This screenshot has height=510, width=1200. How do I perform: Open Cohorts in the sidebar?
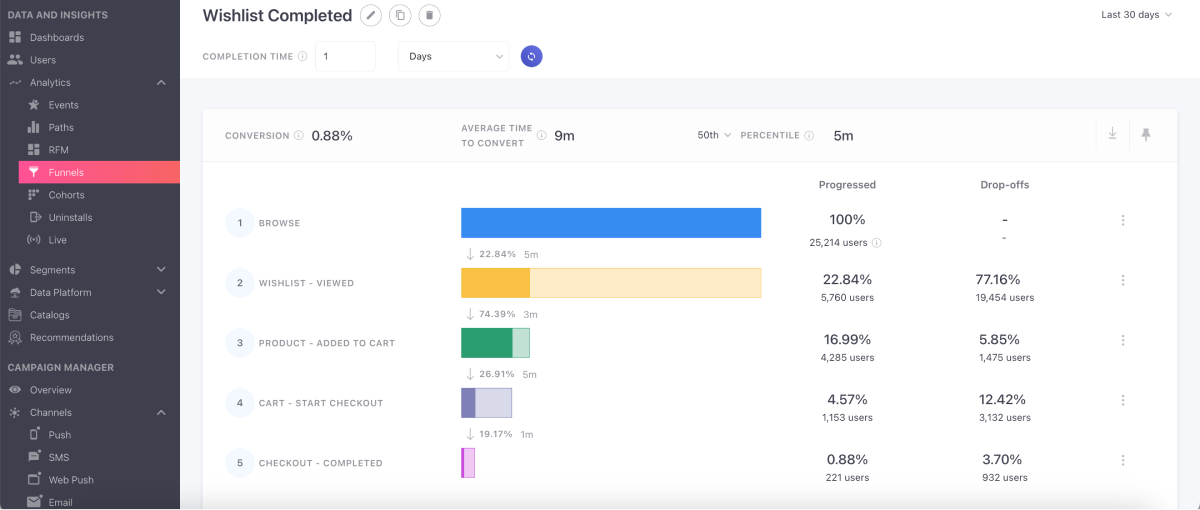(x=66, y=195)
